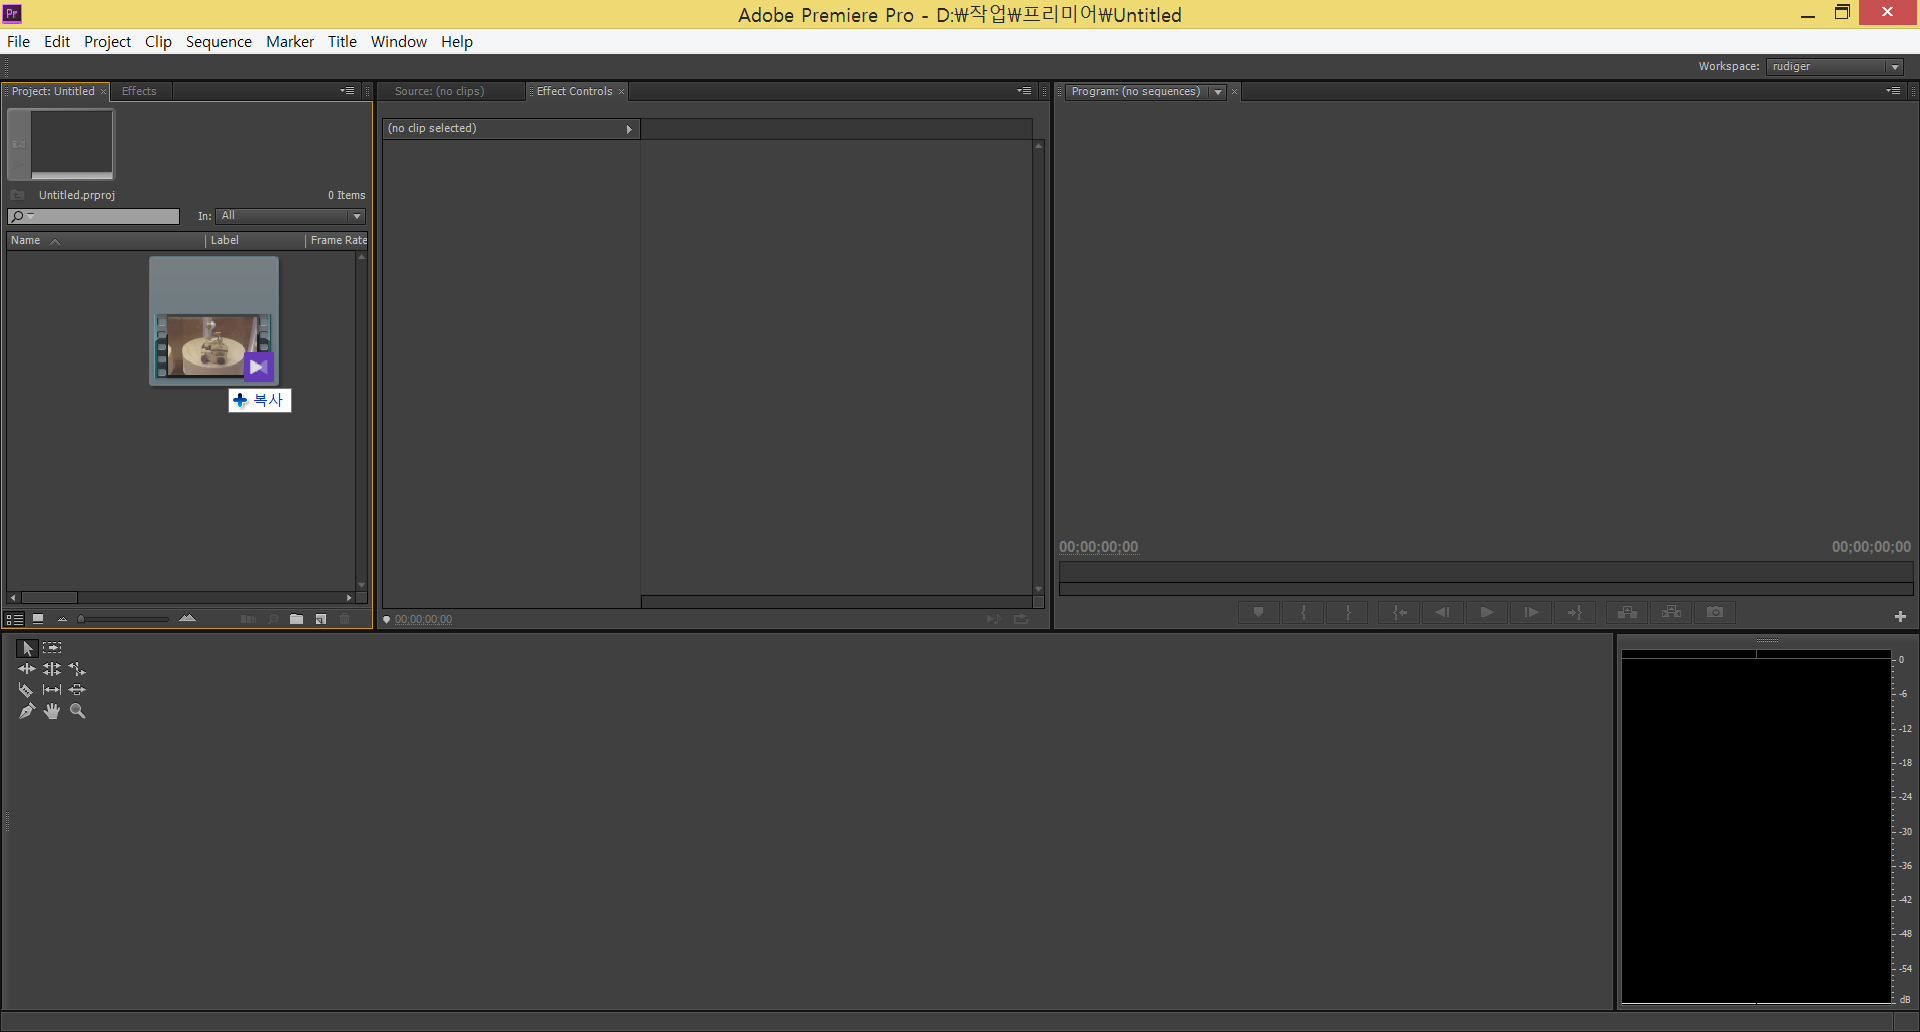1920x1032 pixels.
Task: Switch to the Effects tab
Action: 139,91
